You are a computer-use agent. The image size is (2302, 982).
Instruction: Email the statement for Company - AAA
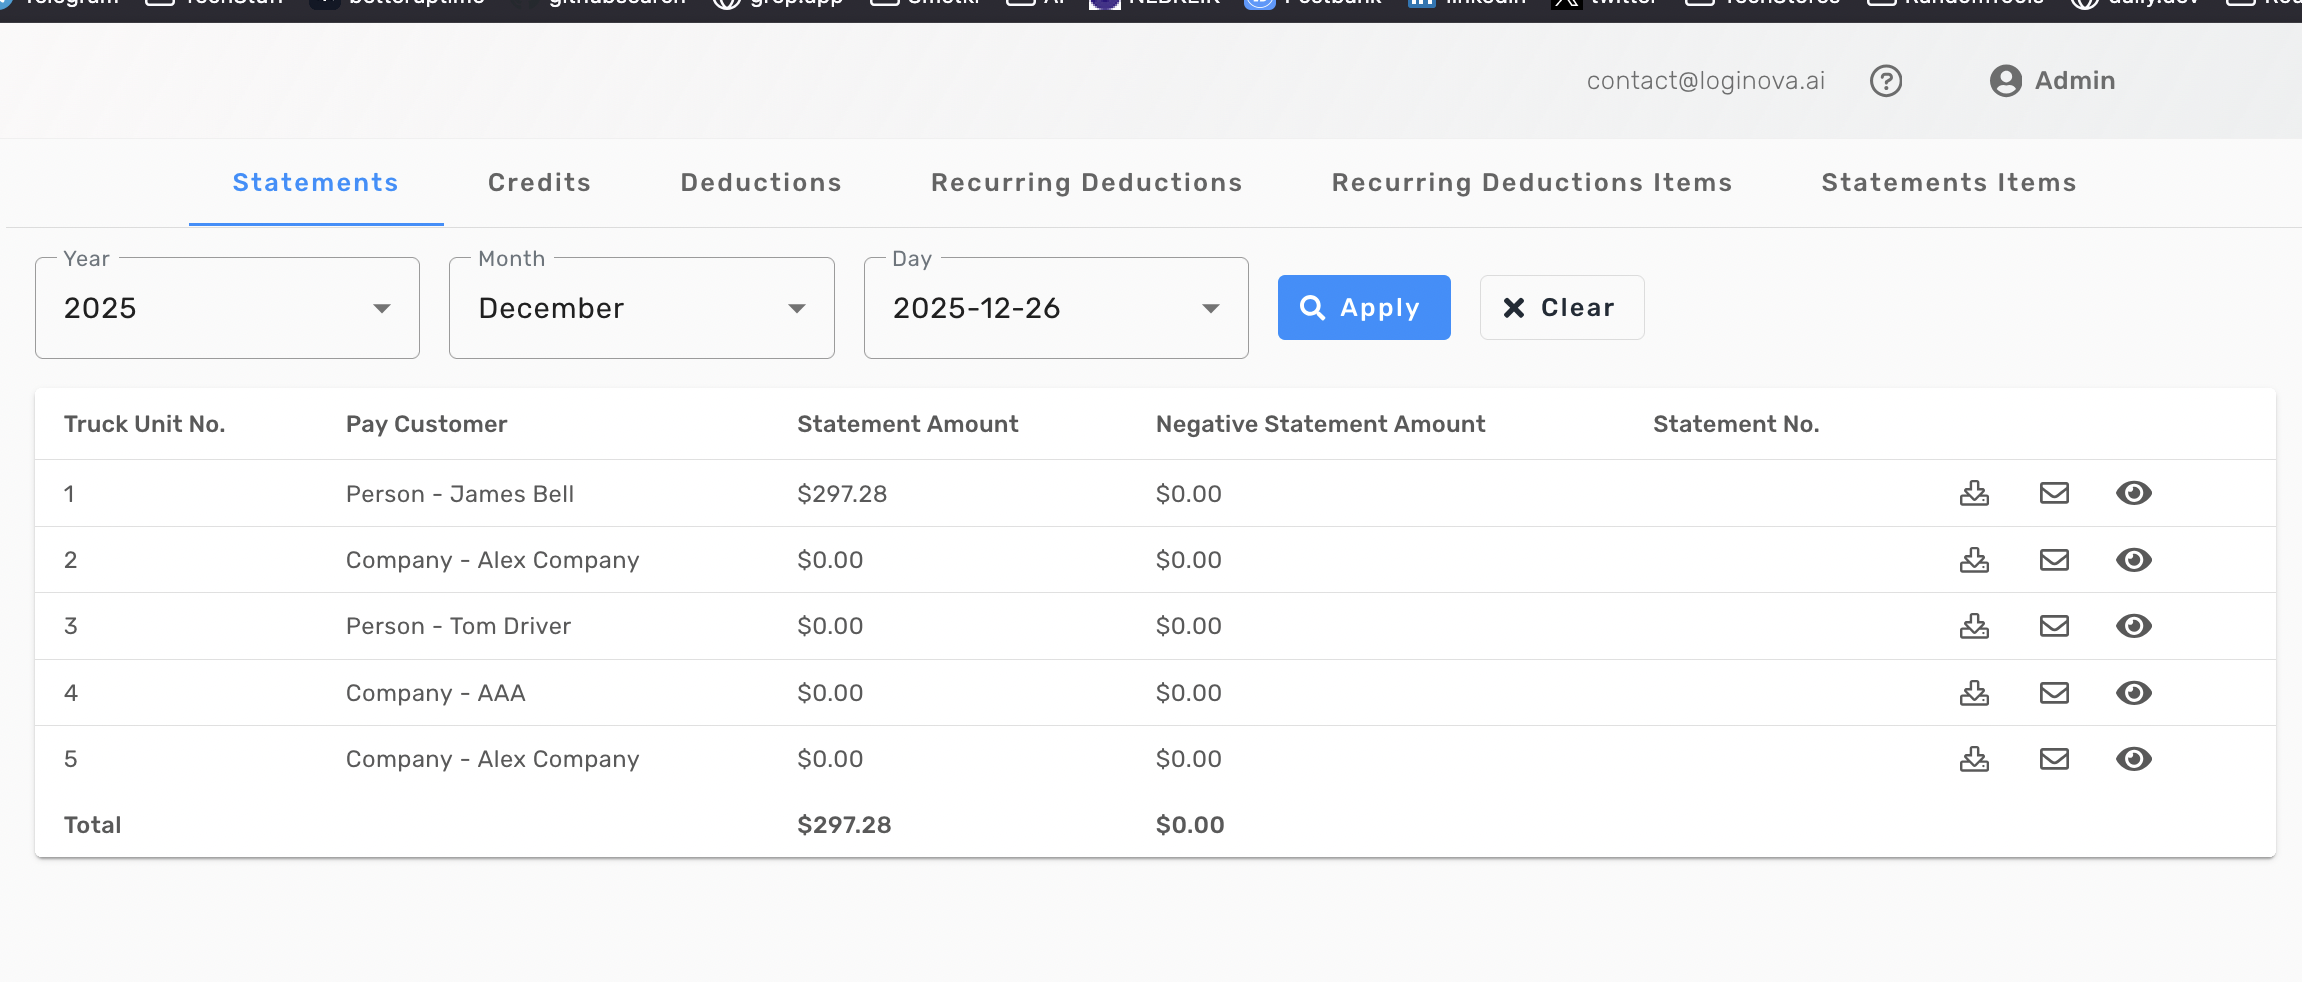click(x=2054, y=692)
